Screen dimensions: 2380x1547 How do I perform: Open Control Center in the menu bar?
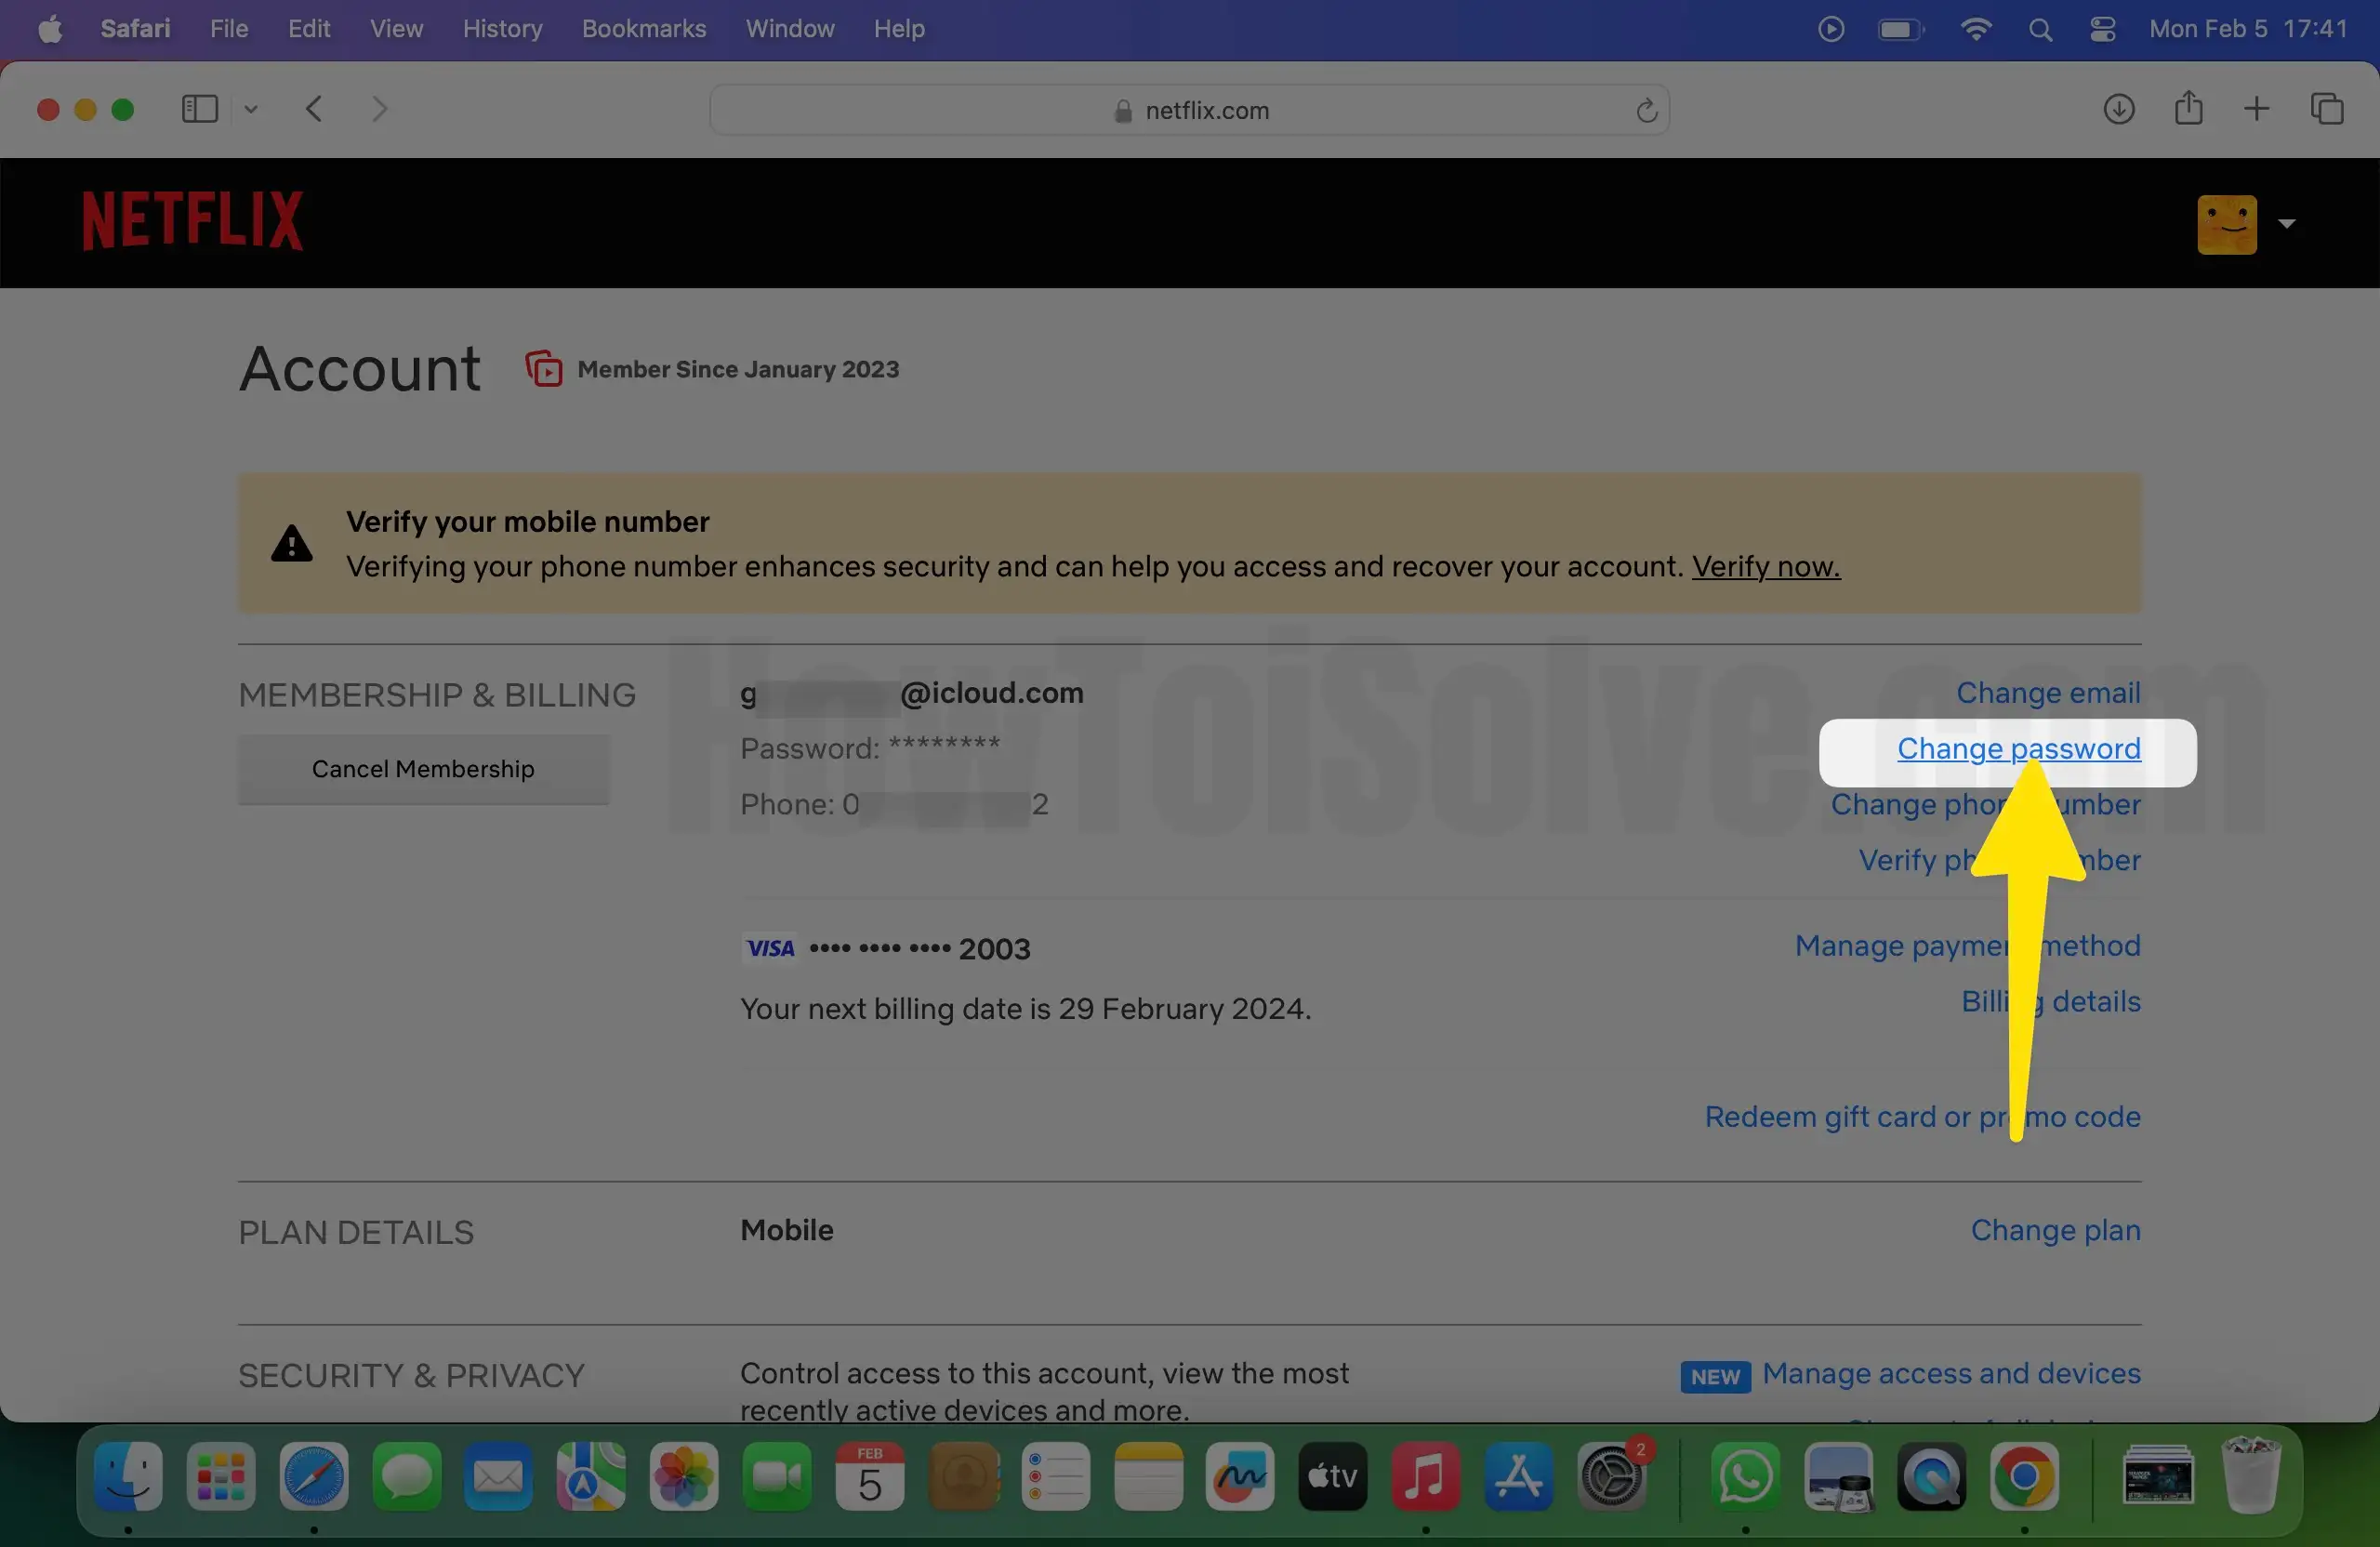click(x=2102, y=29)
